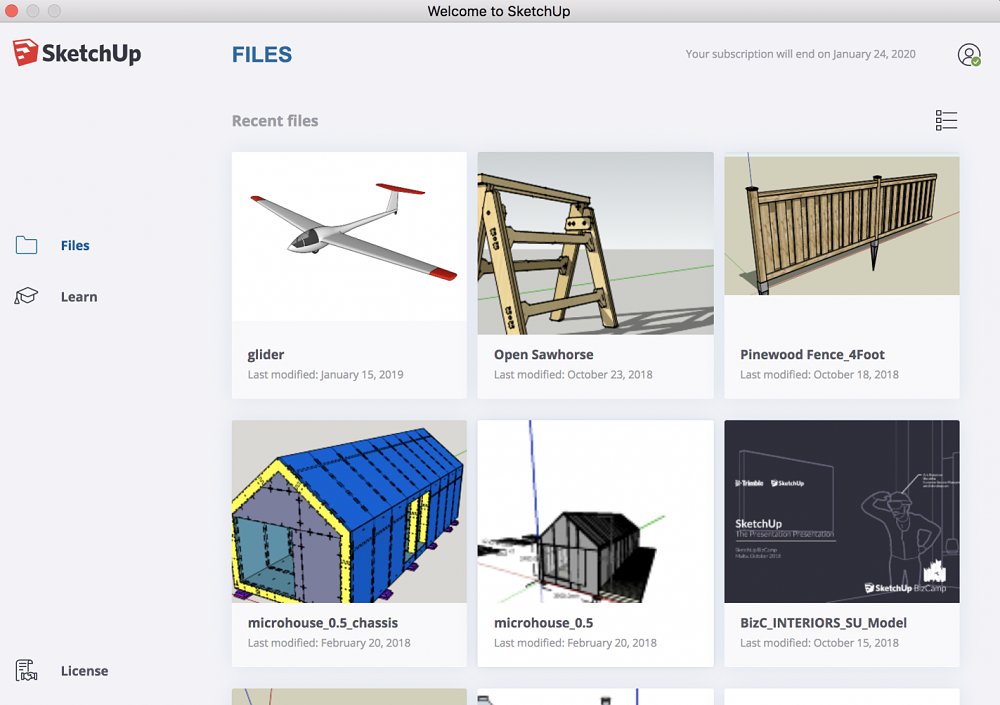Click the glider file name
Image resolution: width=1000 pixels, height=705 pixels.
[266, 355]
